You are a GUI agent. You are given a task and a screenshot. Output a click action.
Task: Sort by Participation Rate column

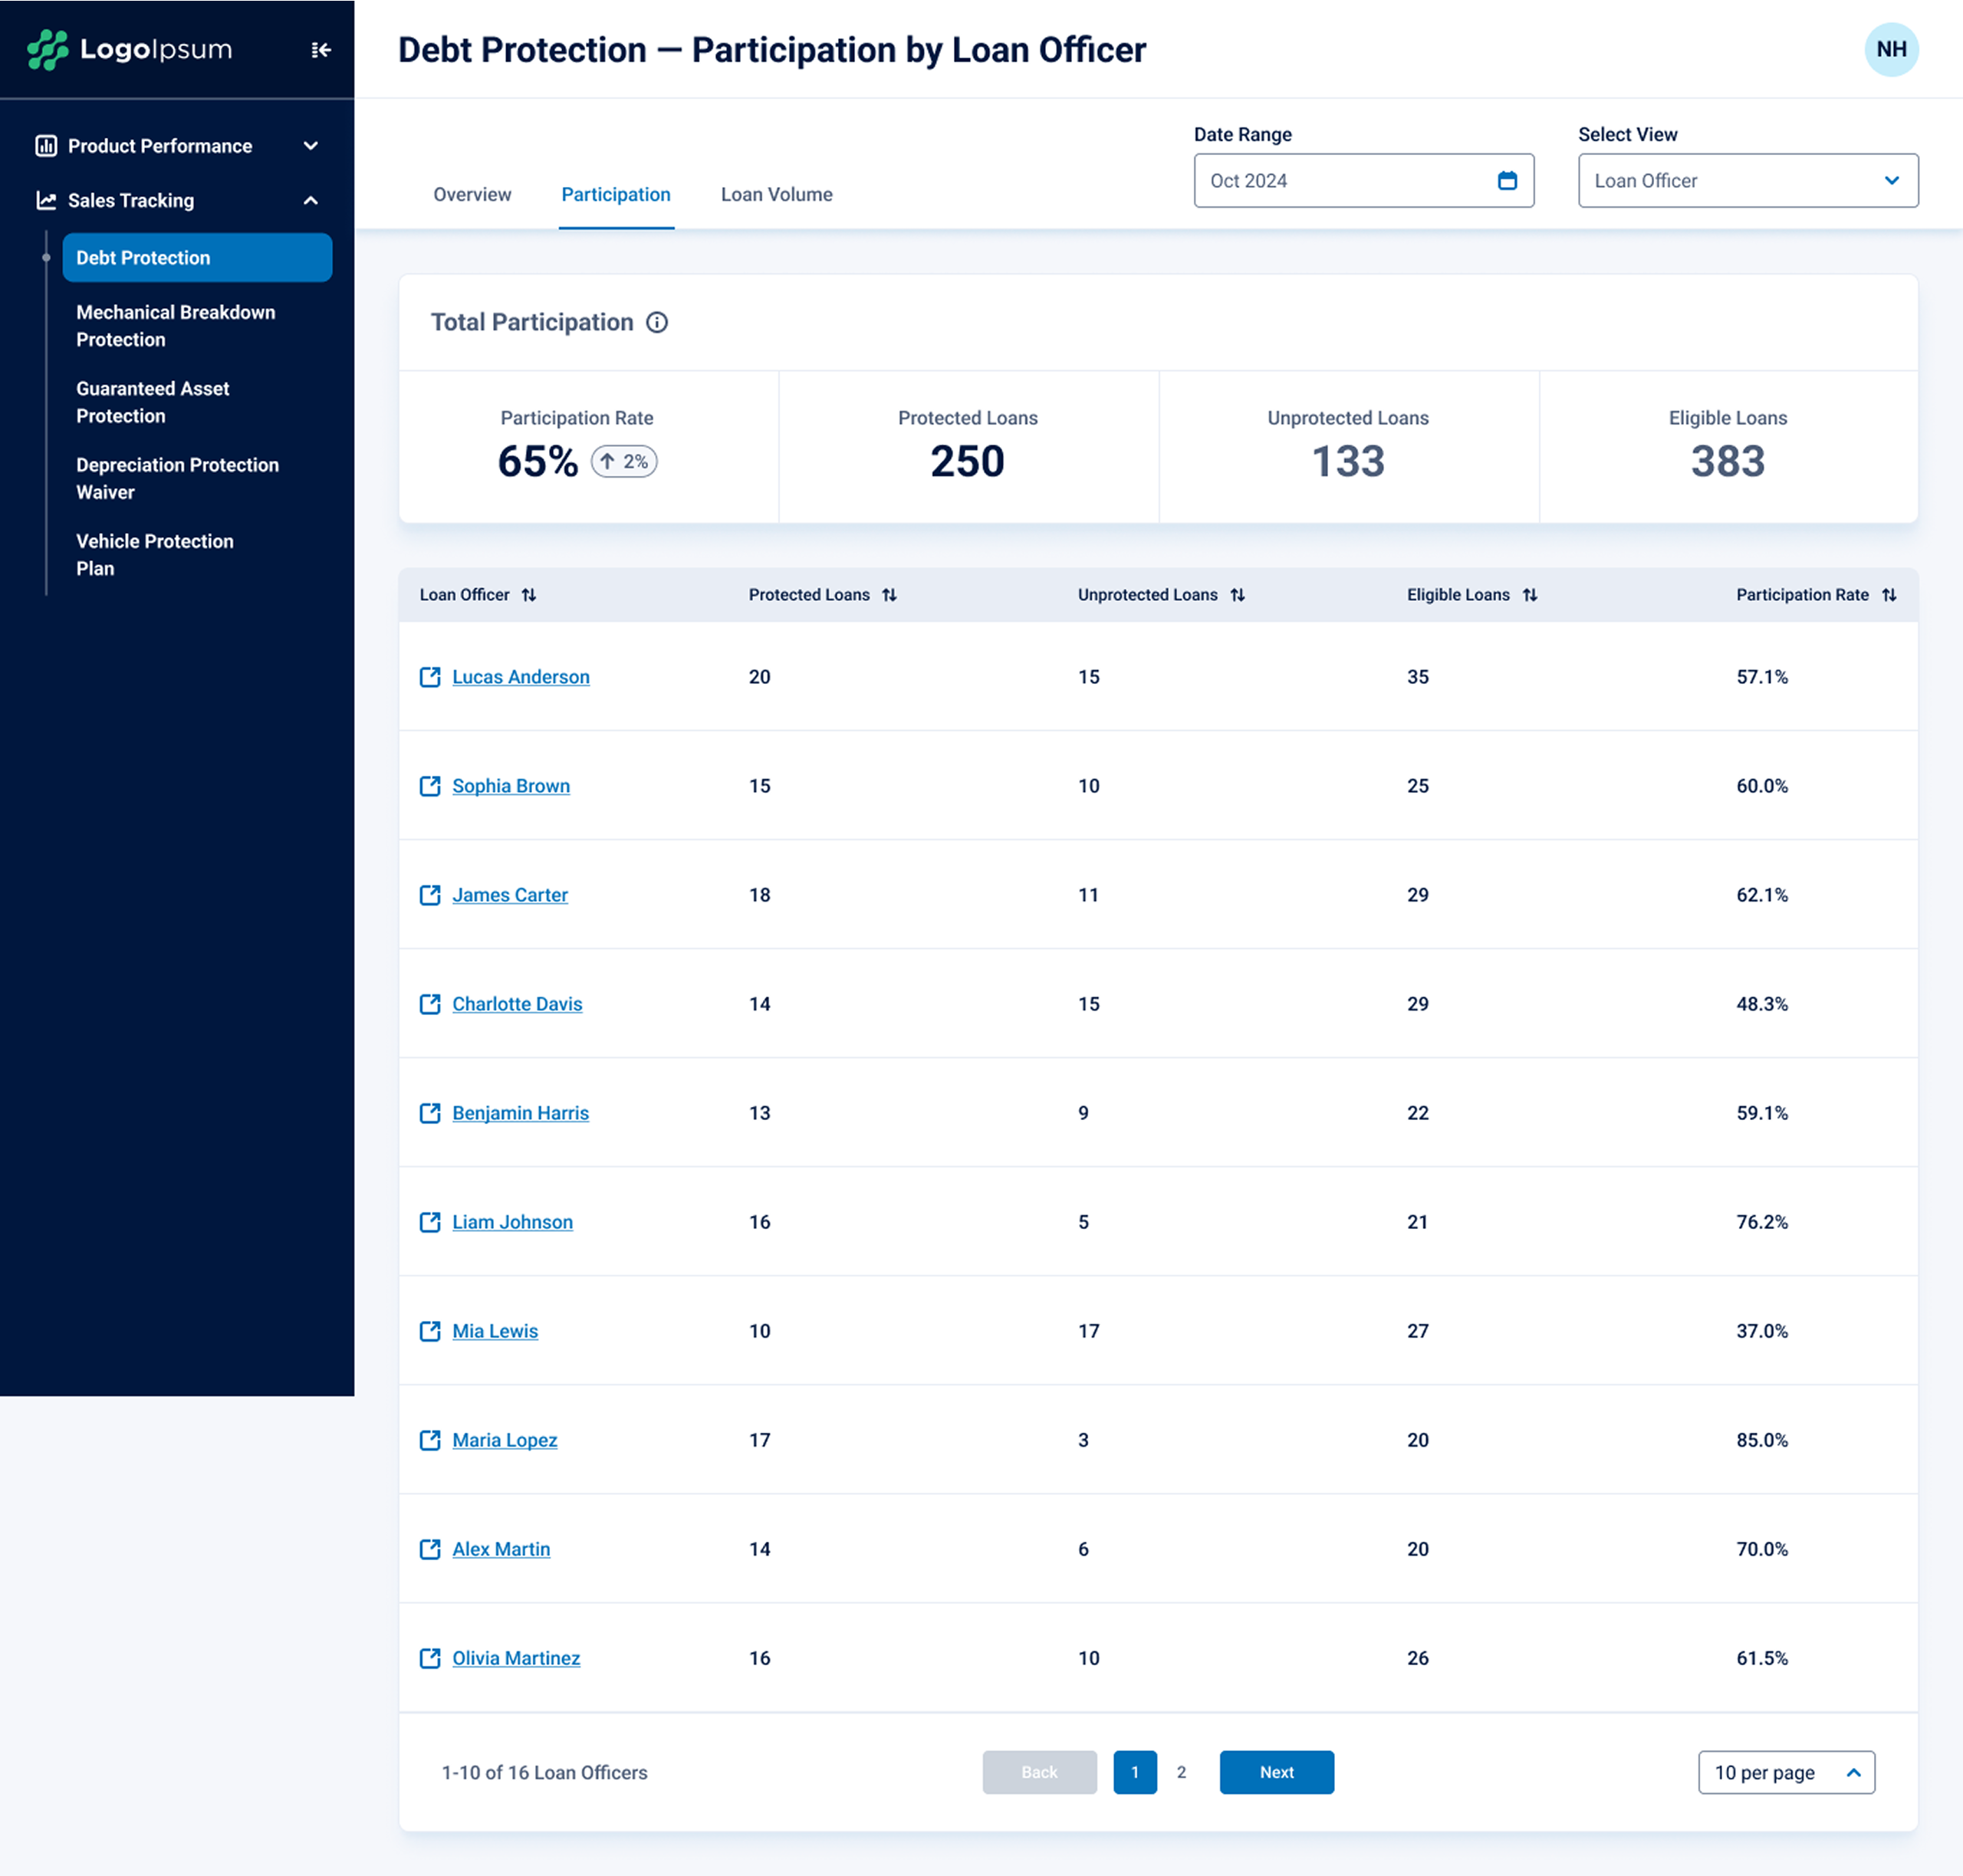click(x=1888, y=595)
